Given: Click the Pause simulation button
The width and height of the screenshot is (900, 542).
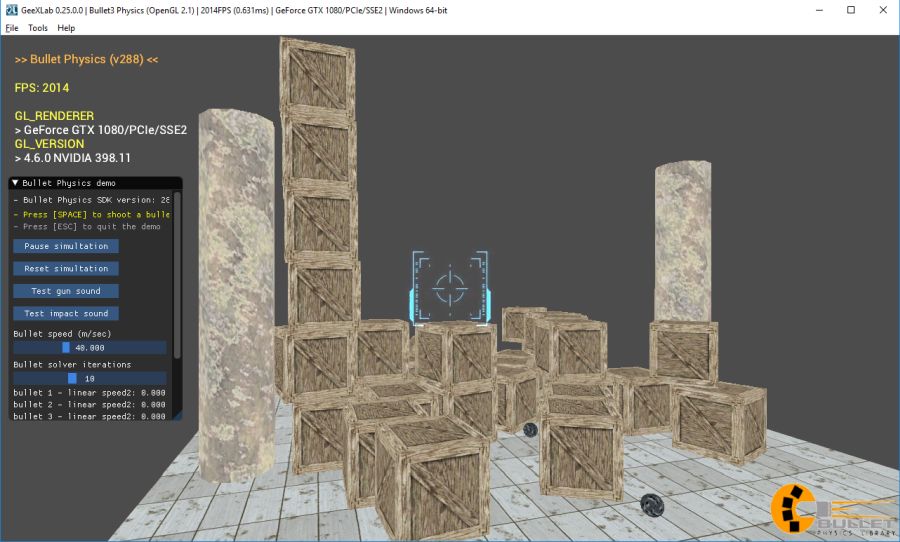Looking at the screenshot, I should click(x=66, y=246).
